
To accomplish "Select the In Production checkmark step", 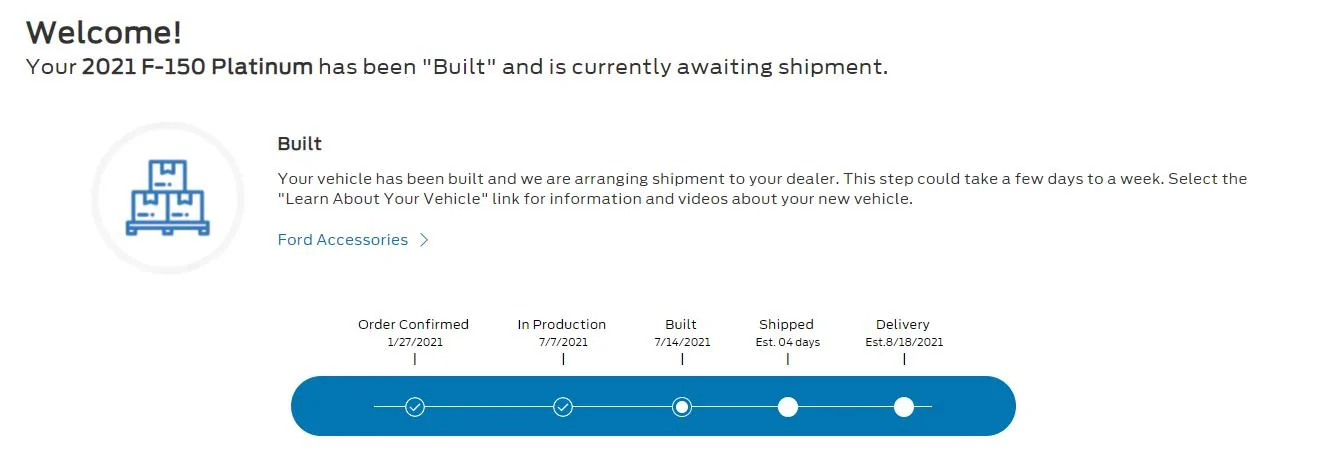I will click(563, 407).
